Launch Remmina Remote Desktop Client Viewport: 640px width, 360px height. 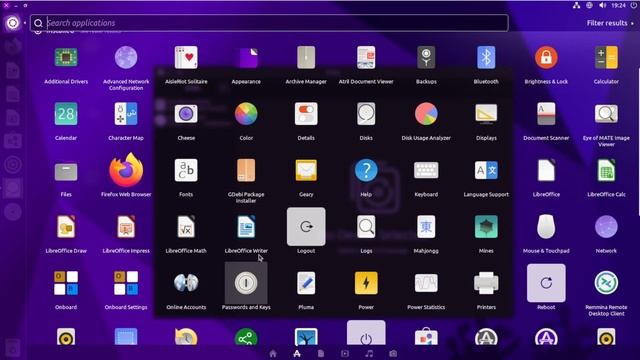[x=606, y=283]
